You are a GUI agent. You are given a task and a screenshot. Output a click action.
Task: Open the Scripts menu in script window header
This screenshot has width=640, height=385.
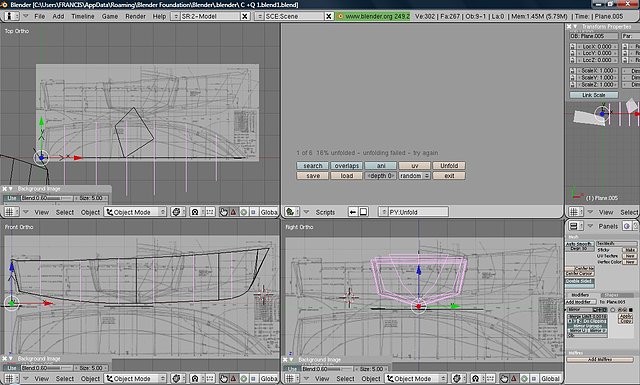[x=325, y=212]
